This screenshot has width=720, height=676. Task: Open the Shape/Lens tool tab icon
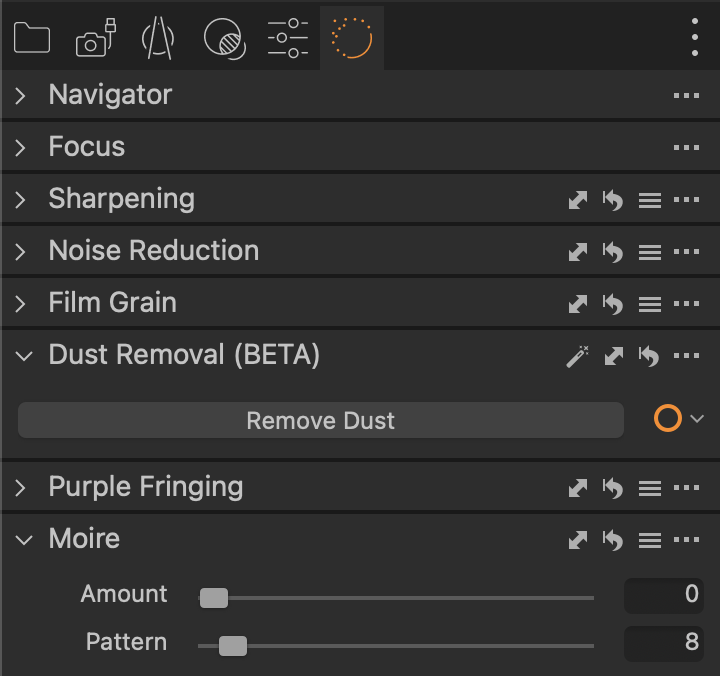pyautogui.click(x=158, y=38)
